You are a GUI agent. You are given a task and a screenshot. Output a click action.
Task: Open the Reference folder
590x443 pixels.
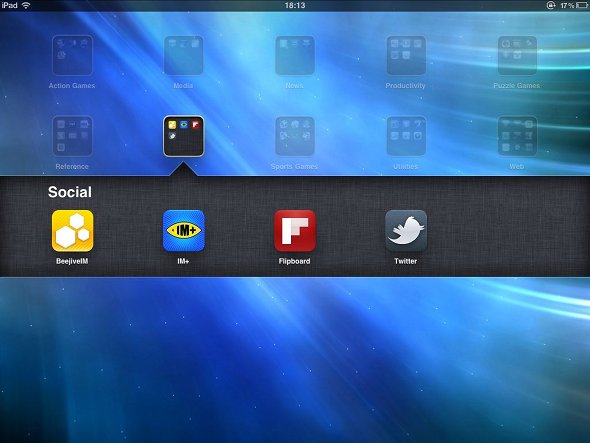[72, 136]
